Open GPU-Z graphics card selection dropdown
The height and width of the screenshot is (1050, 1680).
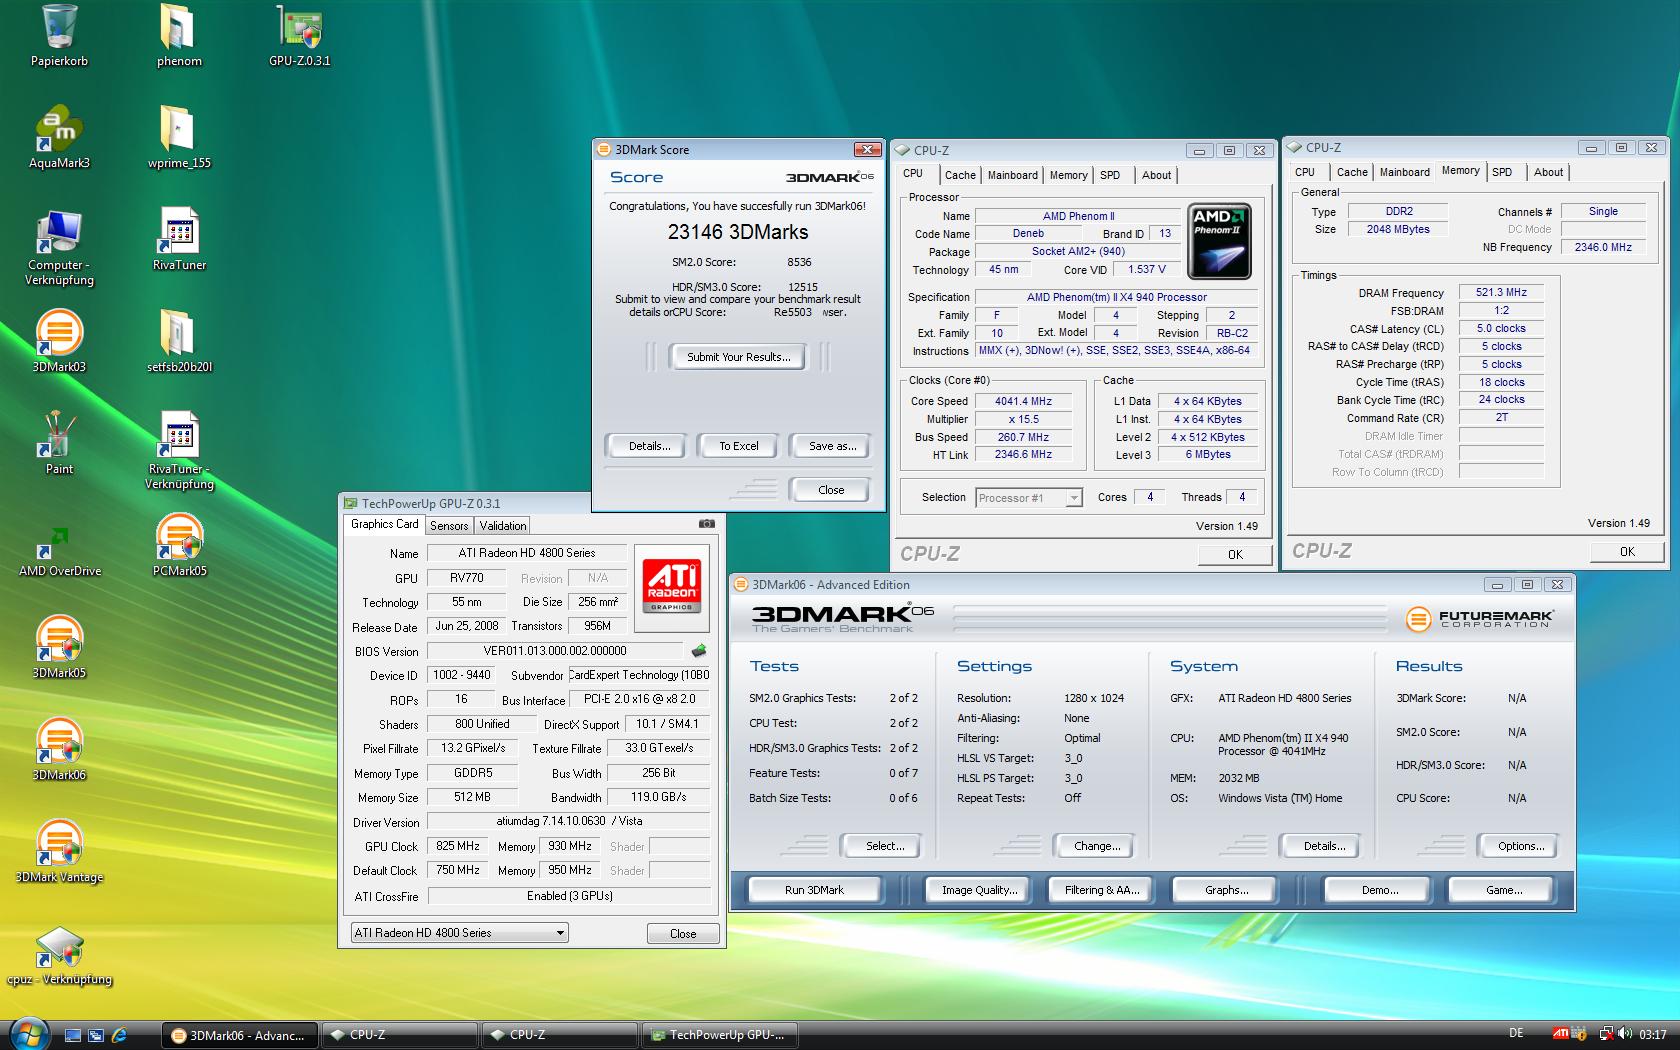(459, 933)
